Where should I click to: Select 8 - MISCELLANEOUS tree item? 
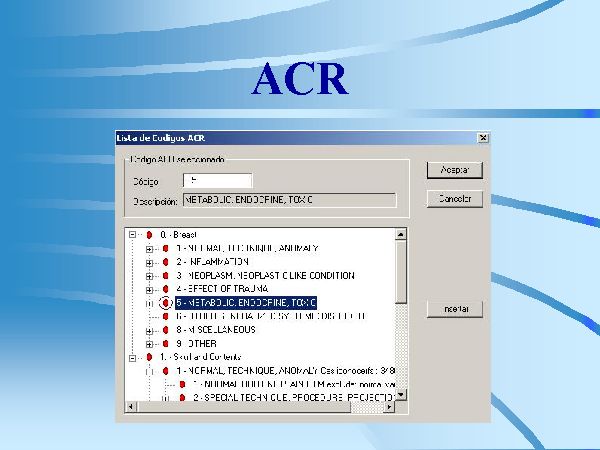(215, 329)
